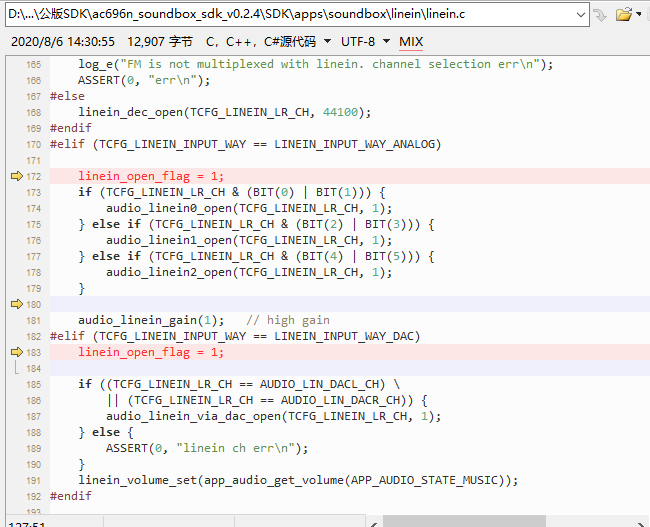Click the horizontal scrollbar left arrow

pyautogui.click(x=374, y=523)
